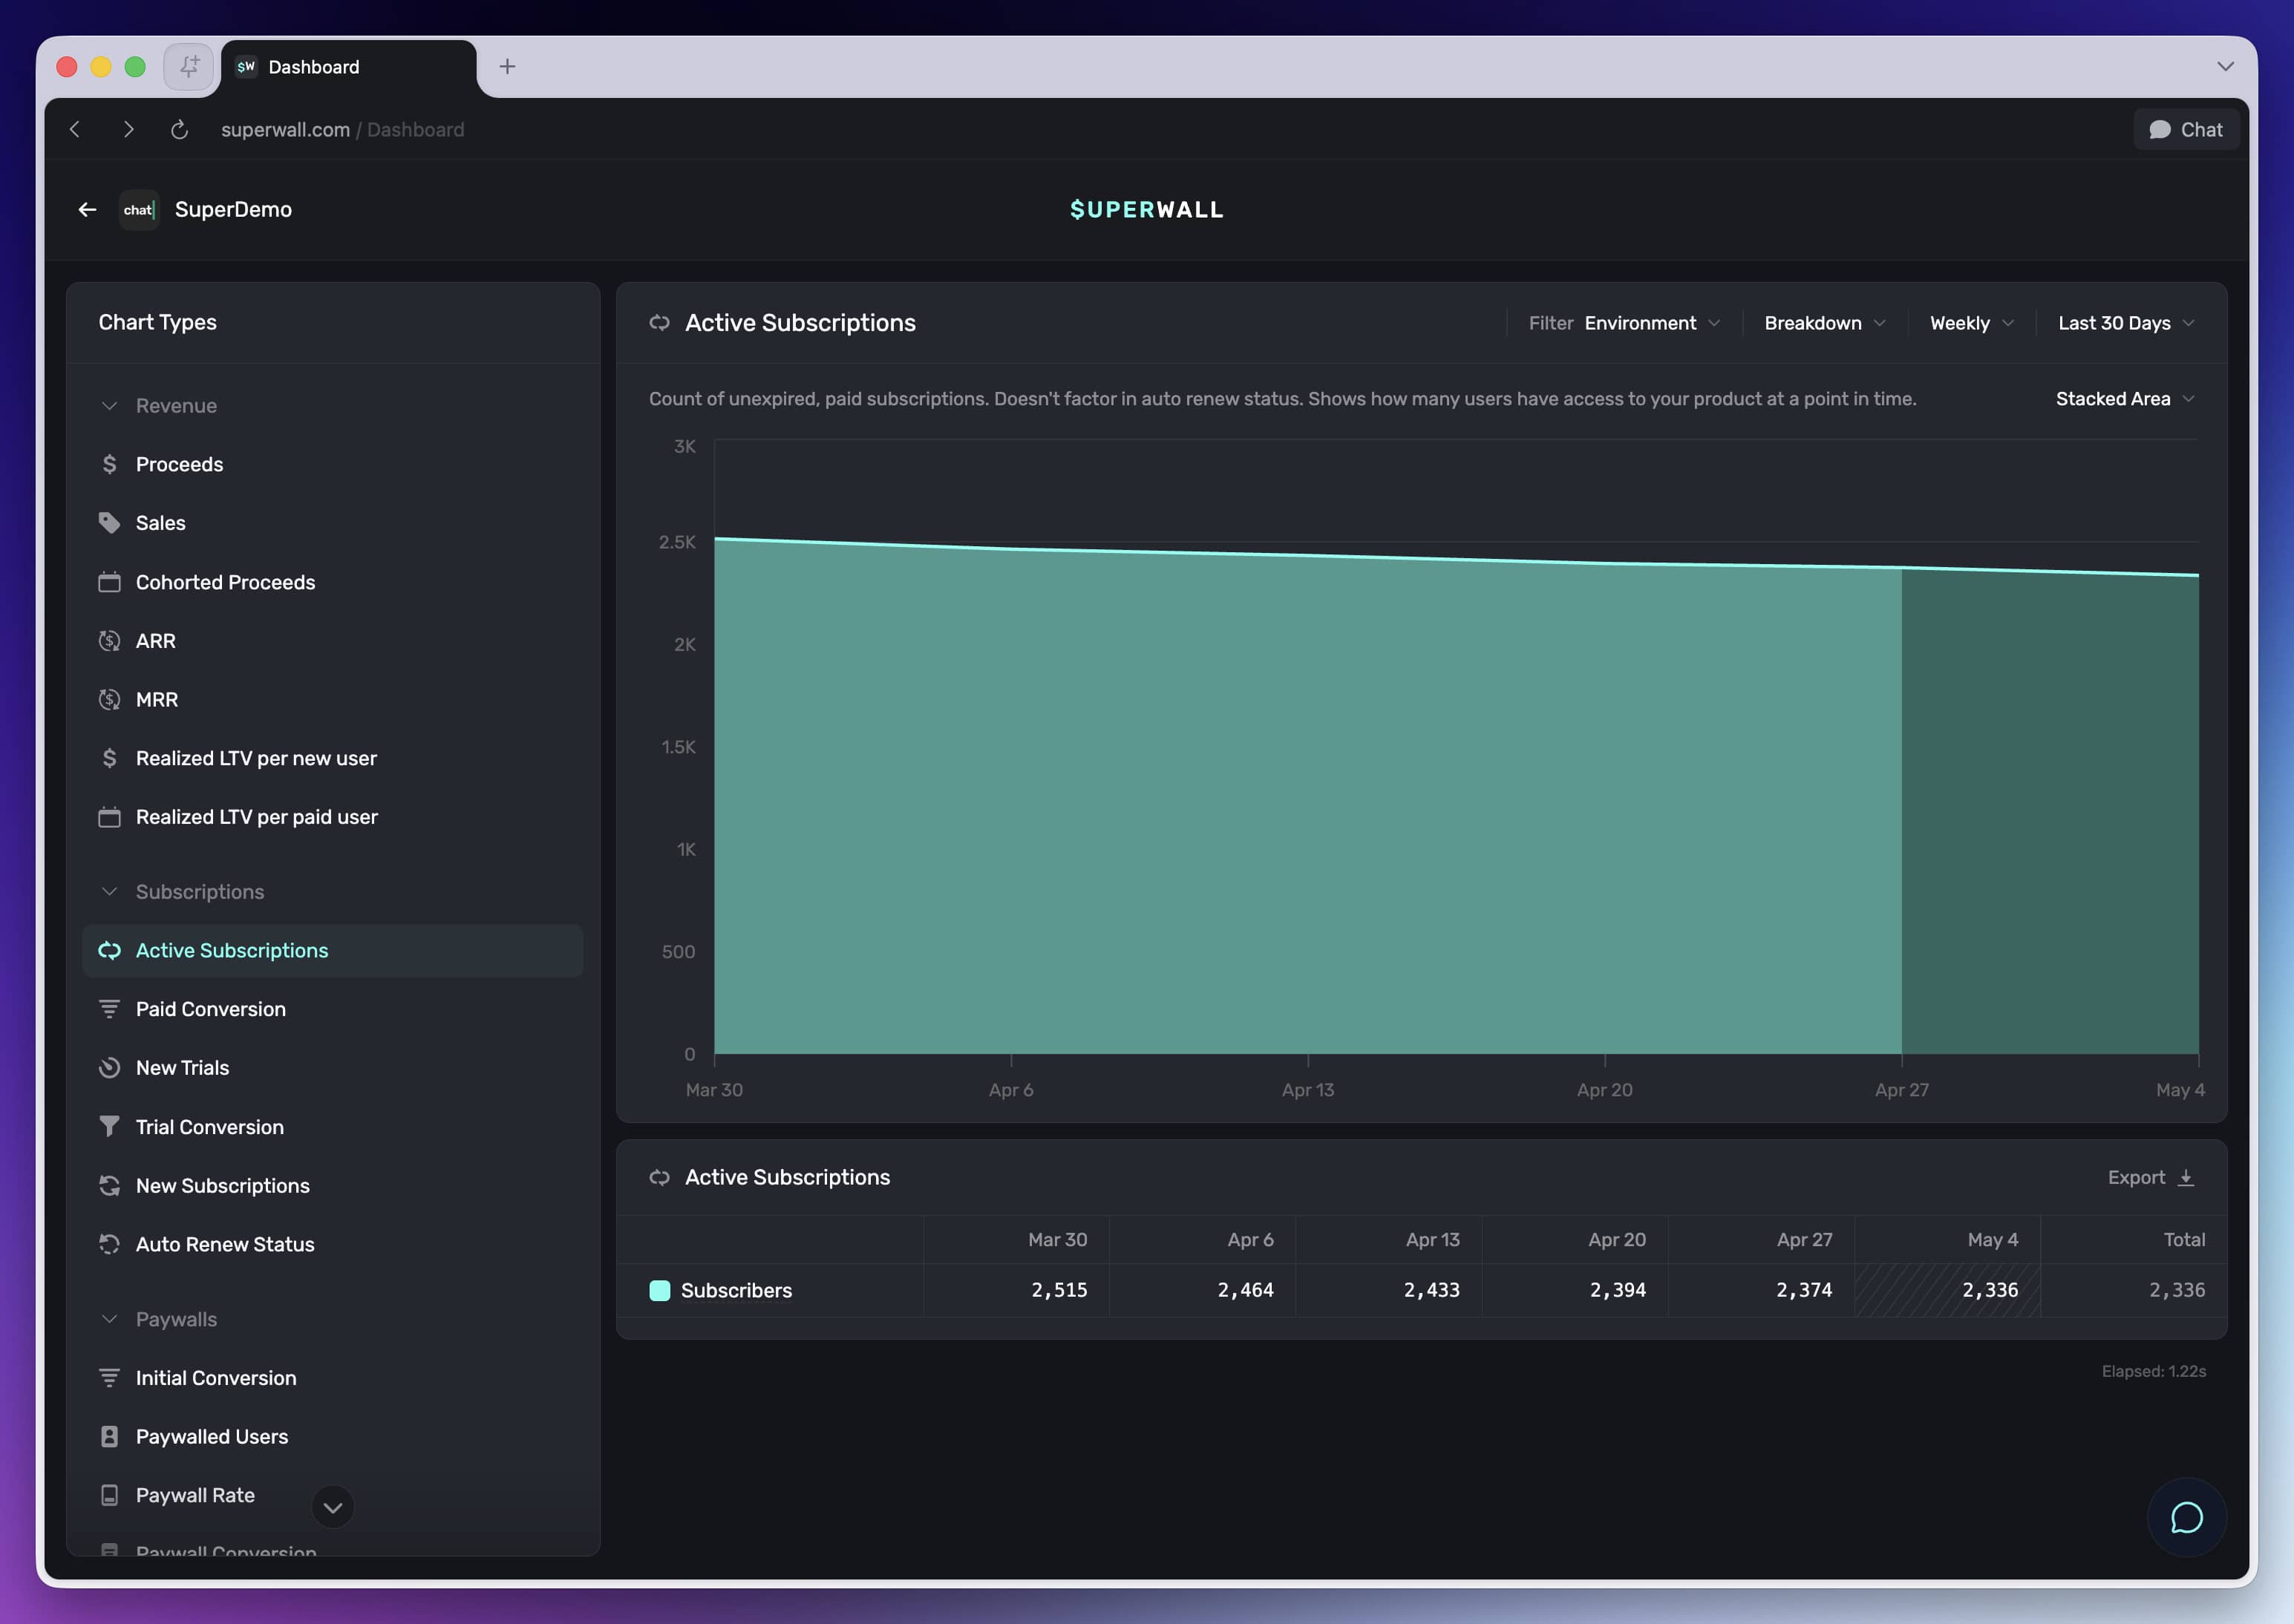Open the Breakdown dropdown
The image size is (2294, 1624).
click(x=1824, y=323)
